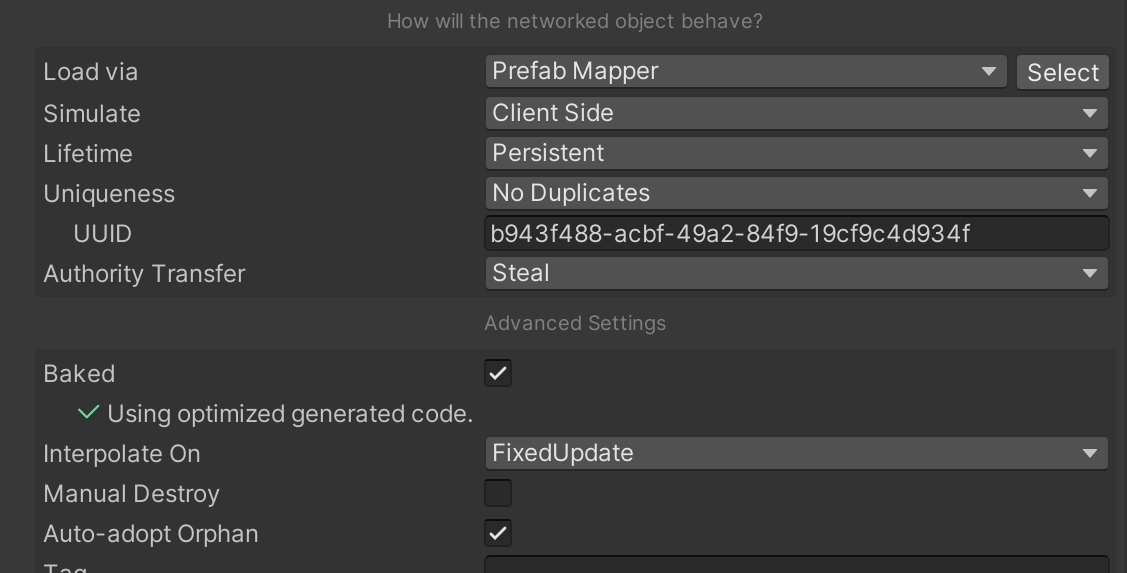Expand the Lifetime dropdown showing Persistent

(796, 153)
